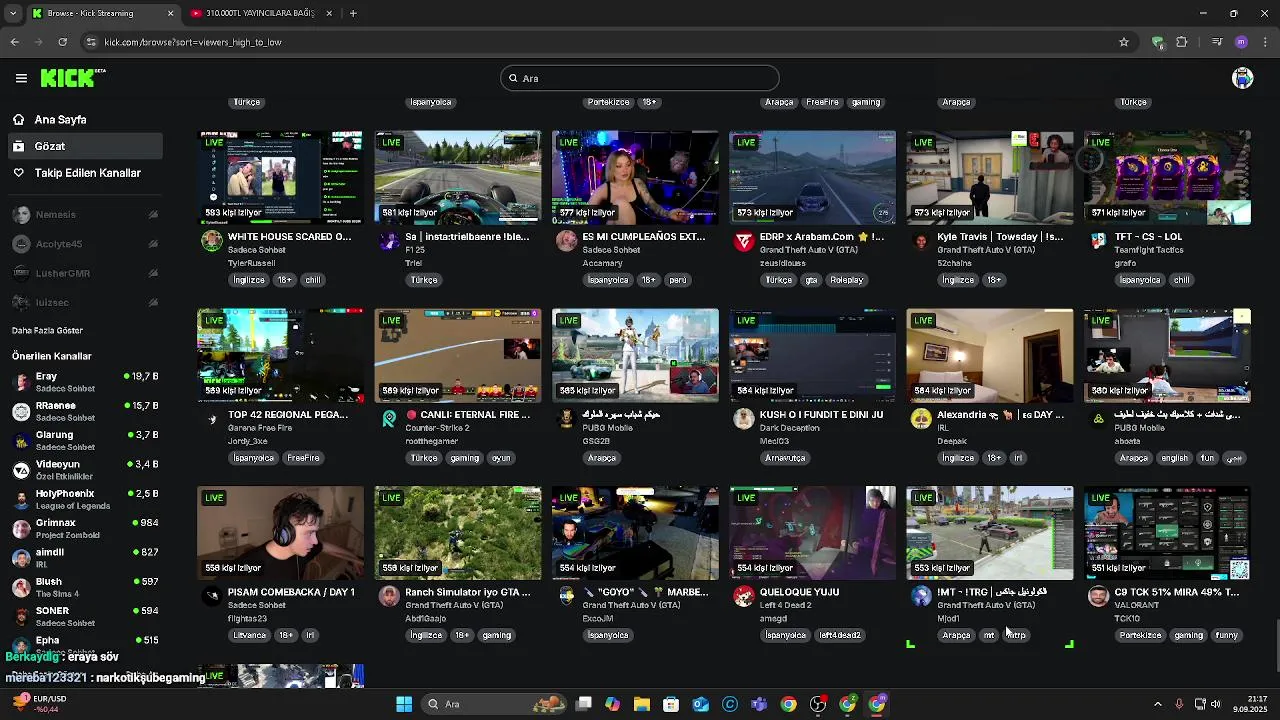Click TylerRussell streamer avatar
The width and height of the screenshot is (1280, 720).
coord(211,241)
